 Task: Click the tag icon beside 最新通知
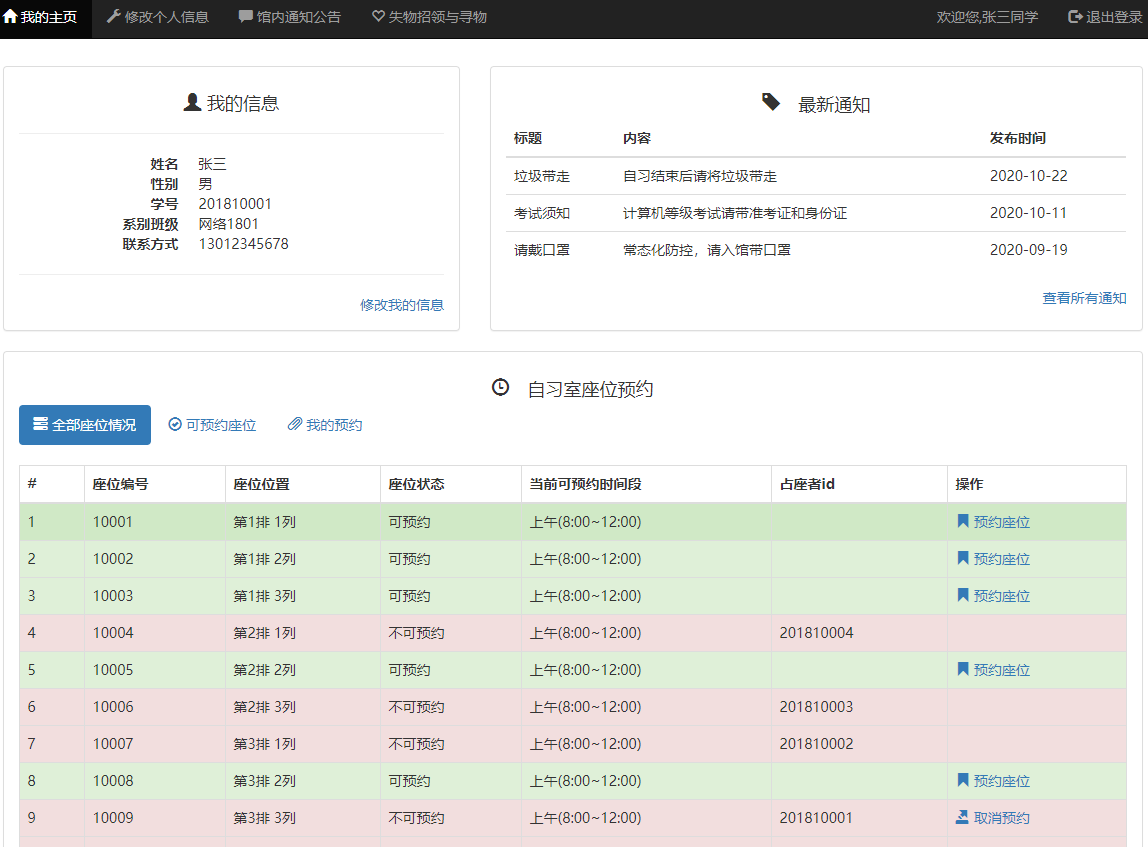771,102
